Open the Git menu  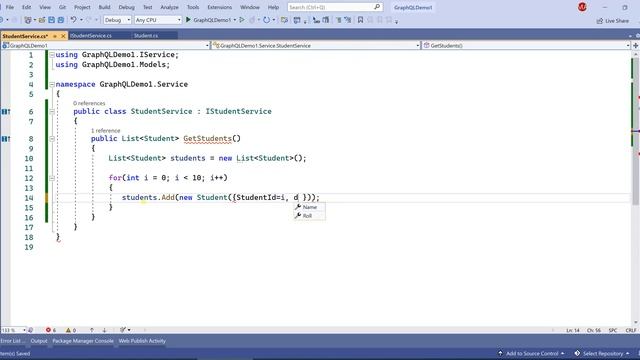point(62,7)
